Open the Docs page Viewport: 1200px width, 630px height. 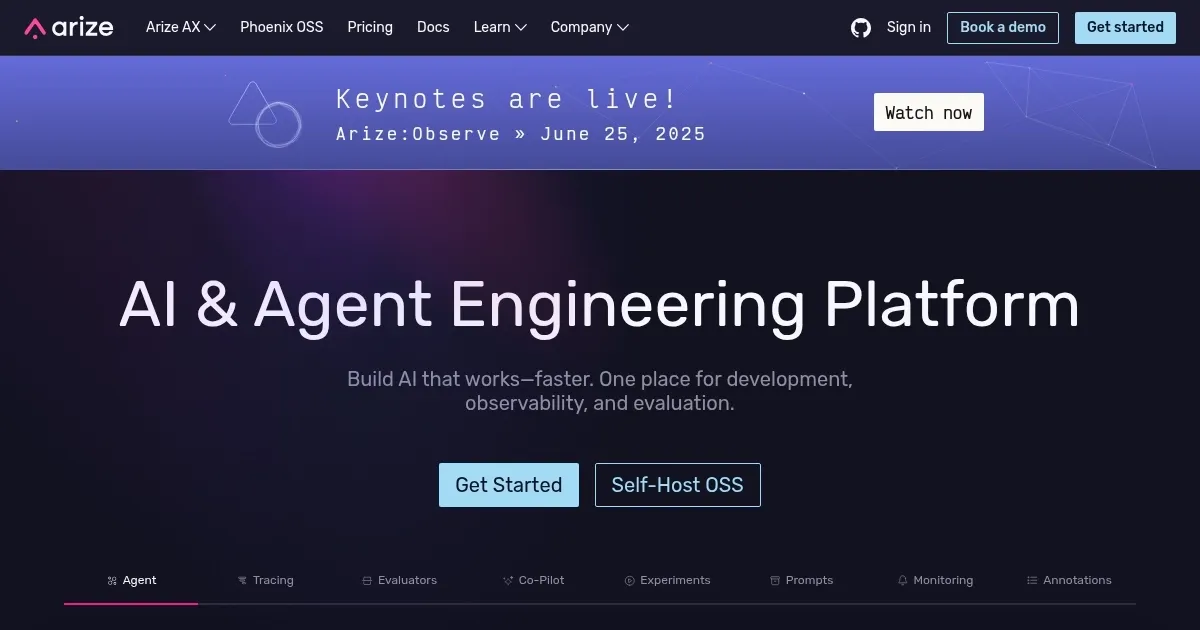tap(433, 27)
